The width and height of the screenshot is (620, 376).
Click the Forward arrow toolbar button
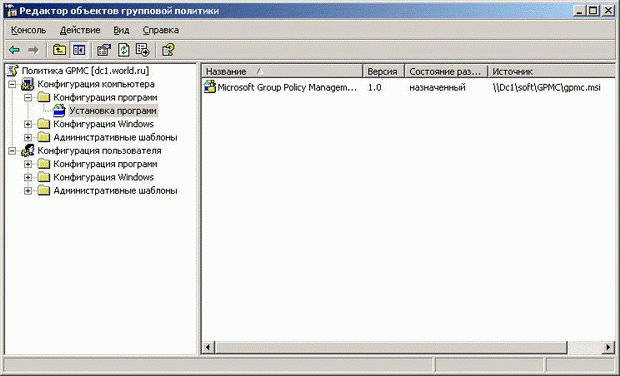33,50
